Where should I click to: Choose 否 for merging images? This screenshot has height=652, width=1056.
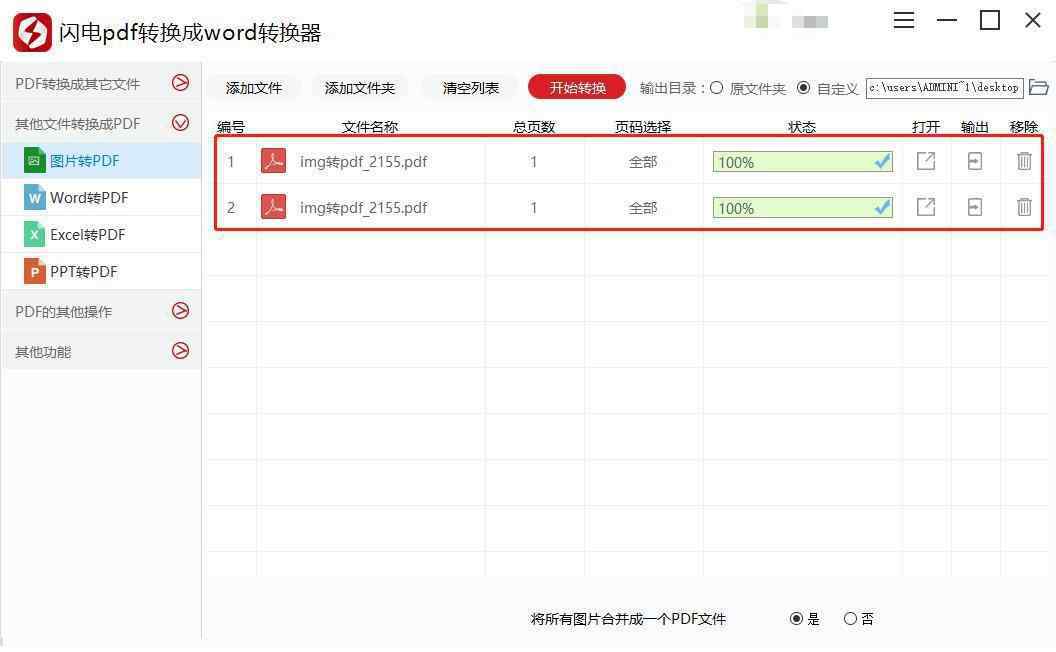point(850,618)
